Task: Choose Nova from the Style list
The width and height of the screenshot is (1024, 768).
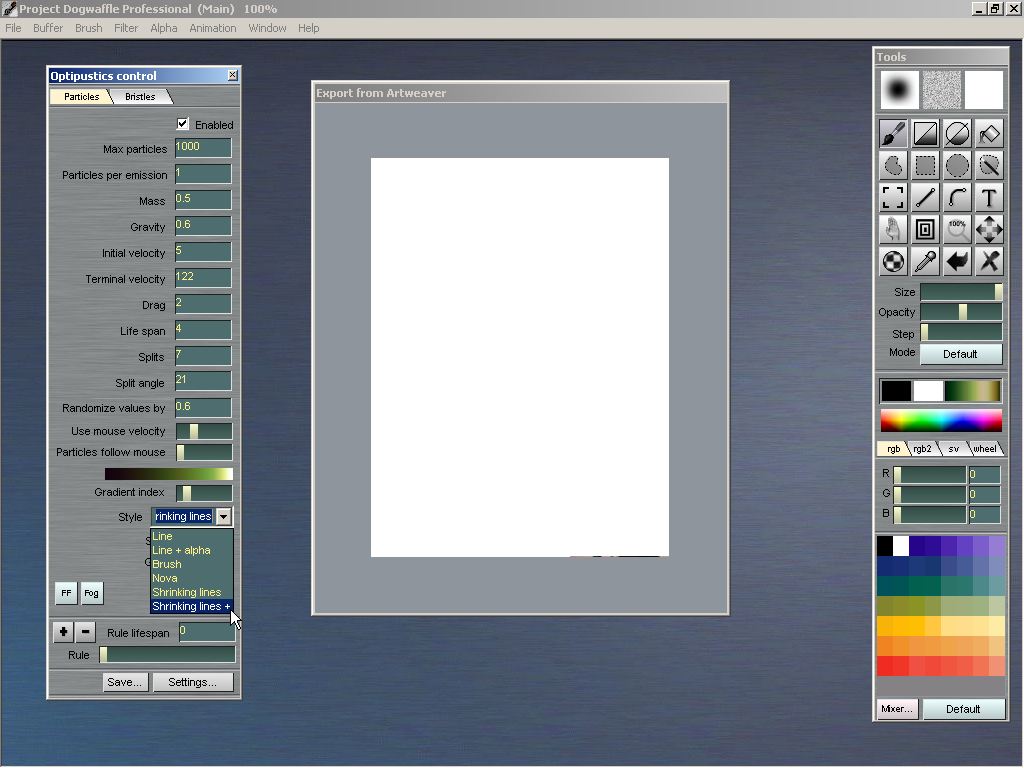Action: pyautogui.click(x=165, y=578)
